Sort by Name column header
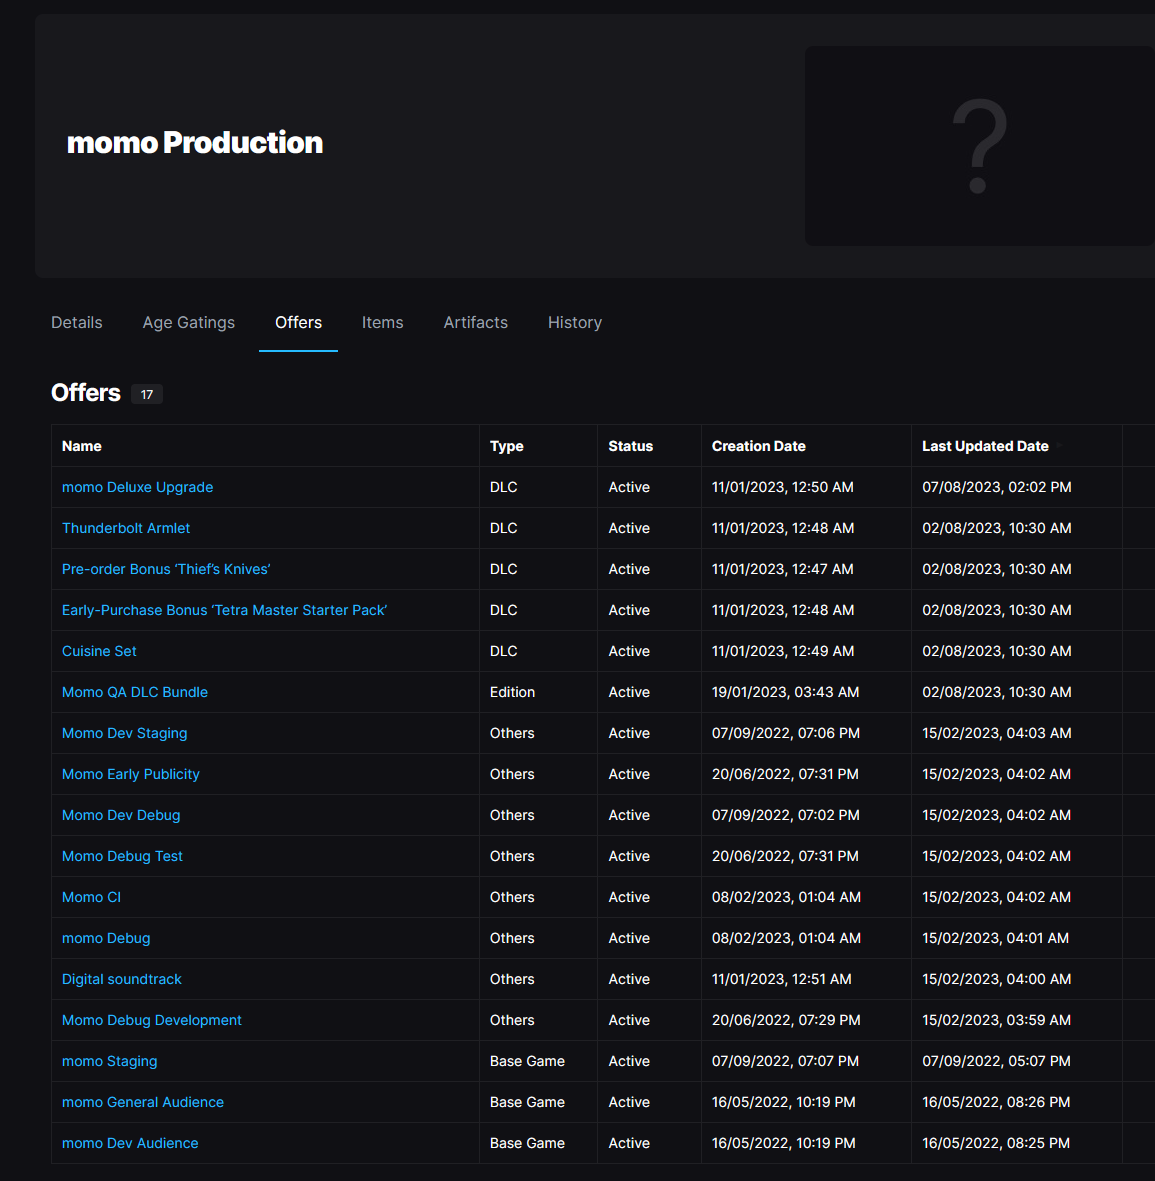Viewport: 1155px width, 1181px height. (81, 446)
